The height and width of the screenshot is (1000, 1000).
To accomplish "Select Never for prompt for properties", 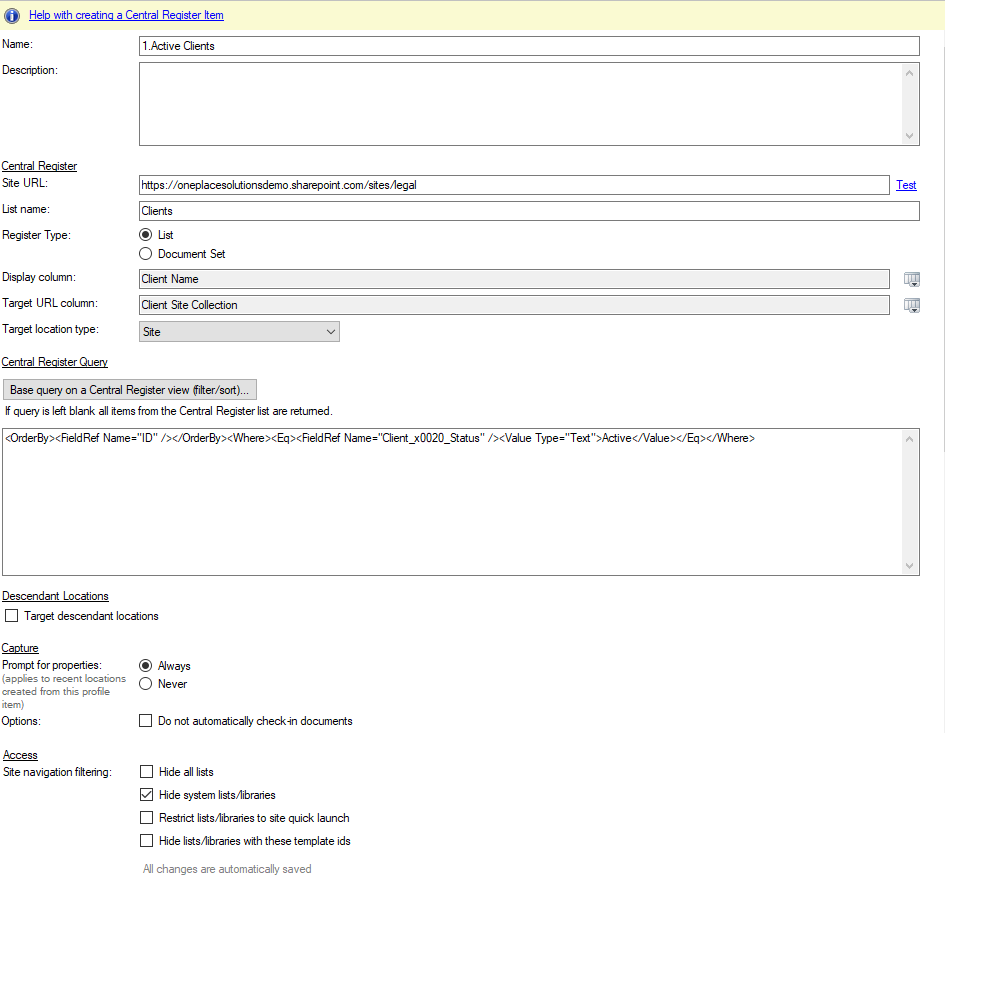I will 146,684.
